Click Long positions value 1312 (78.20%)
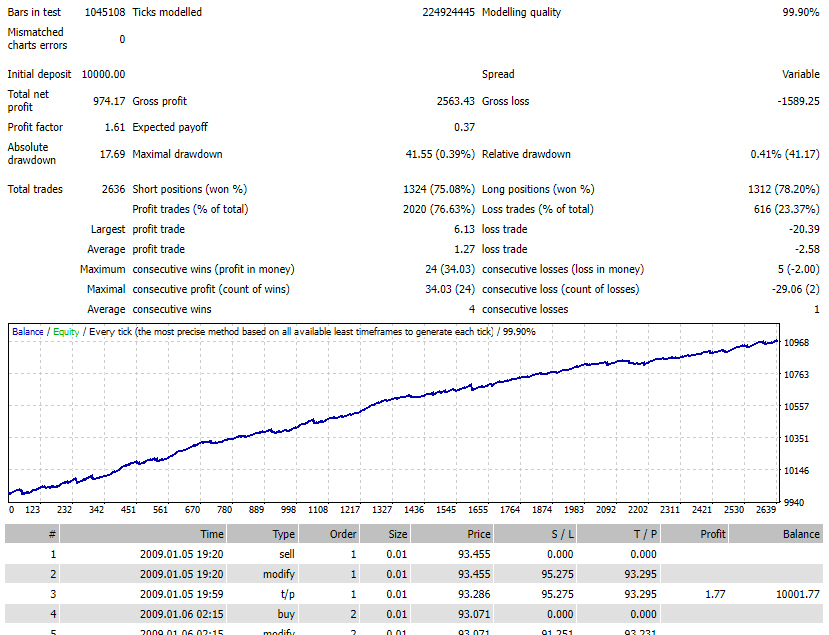The image size is (829, 635). pos(784,189)
